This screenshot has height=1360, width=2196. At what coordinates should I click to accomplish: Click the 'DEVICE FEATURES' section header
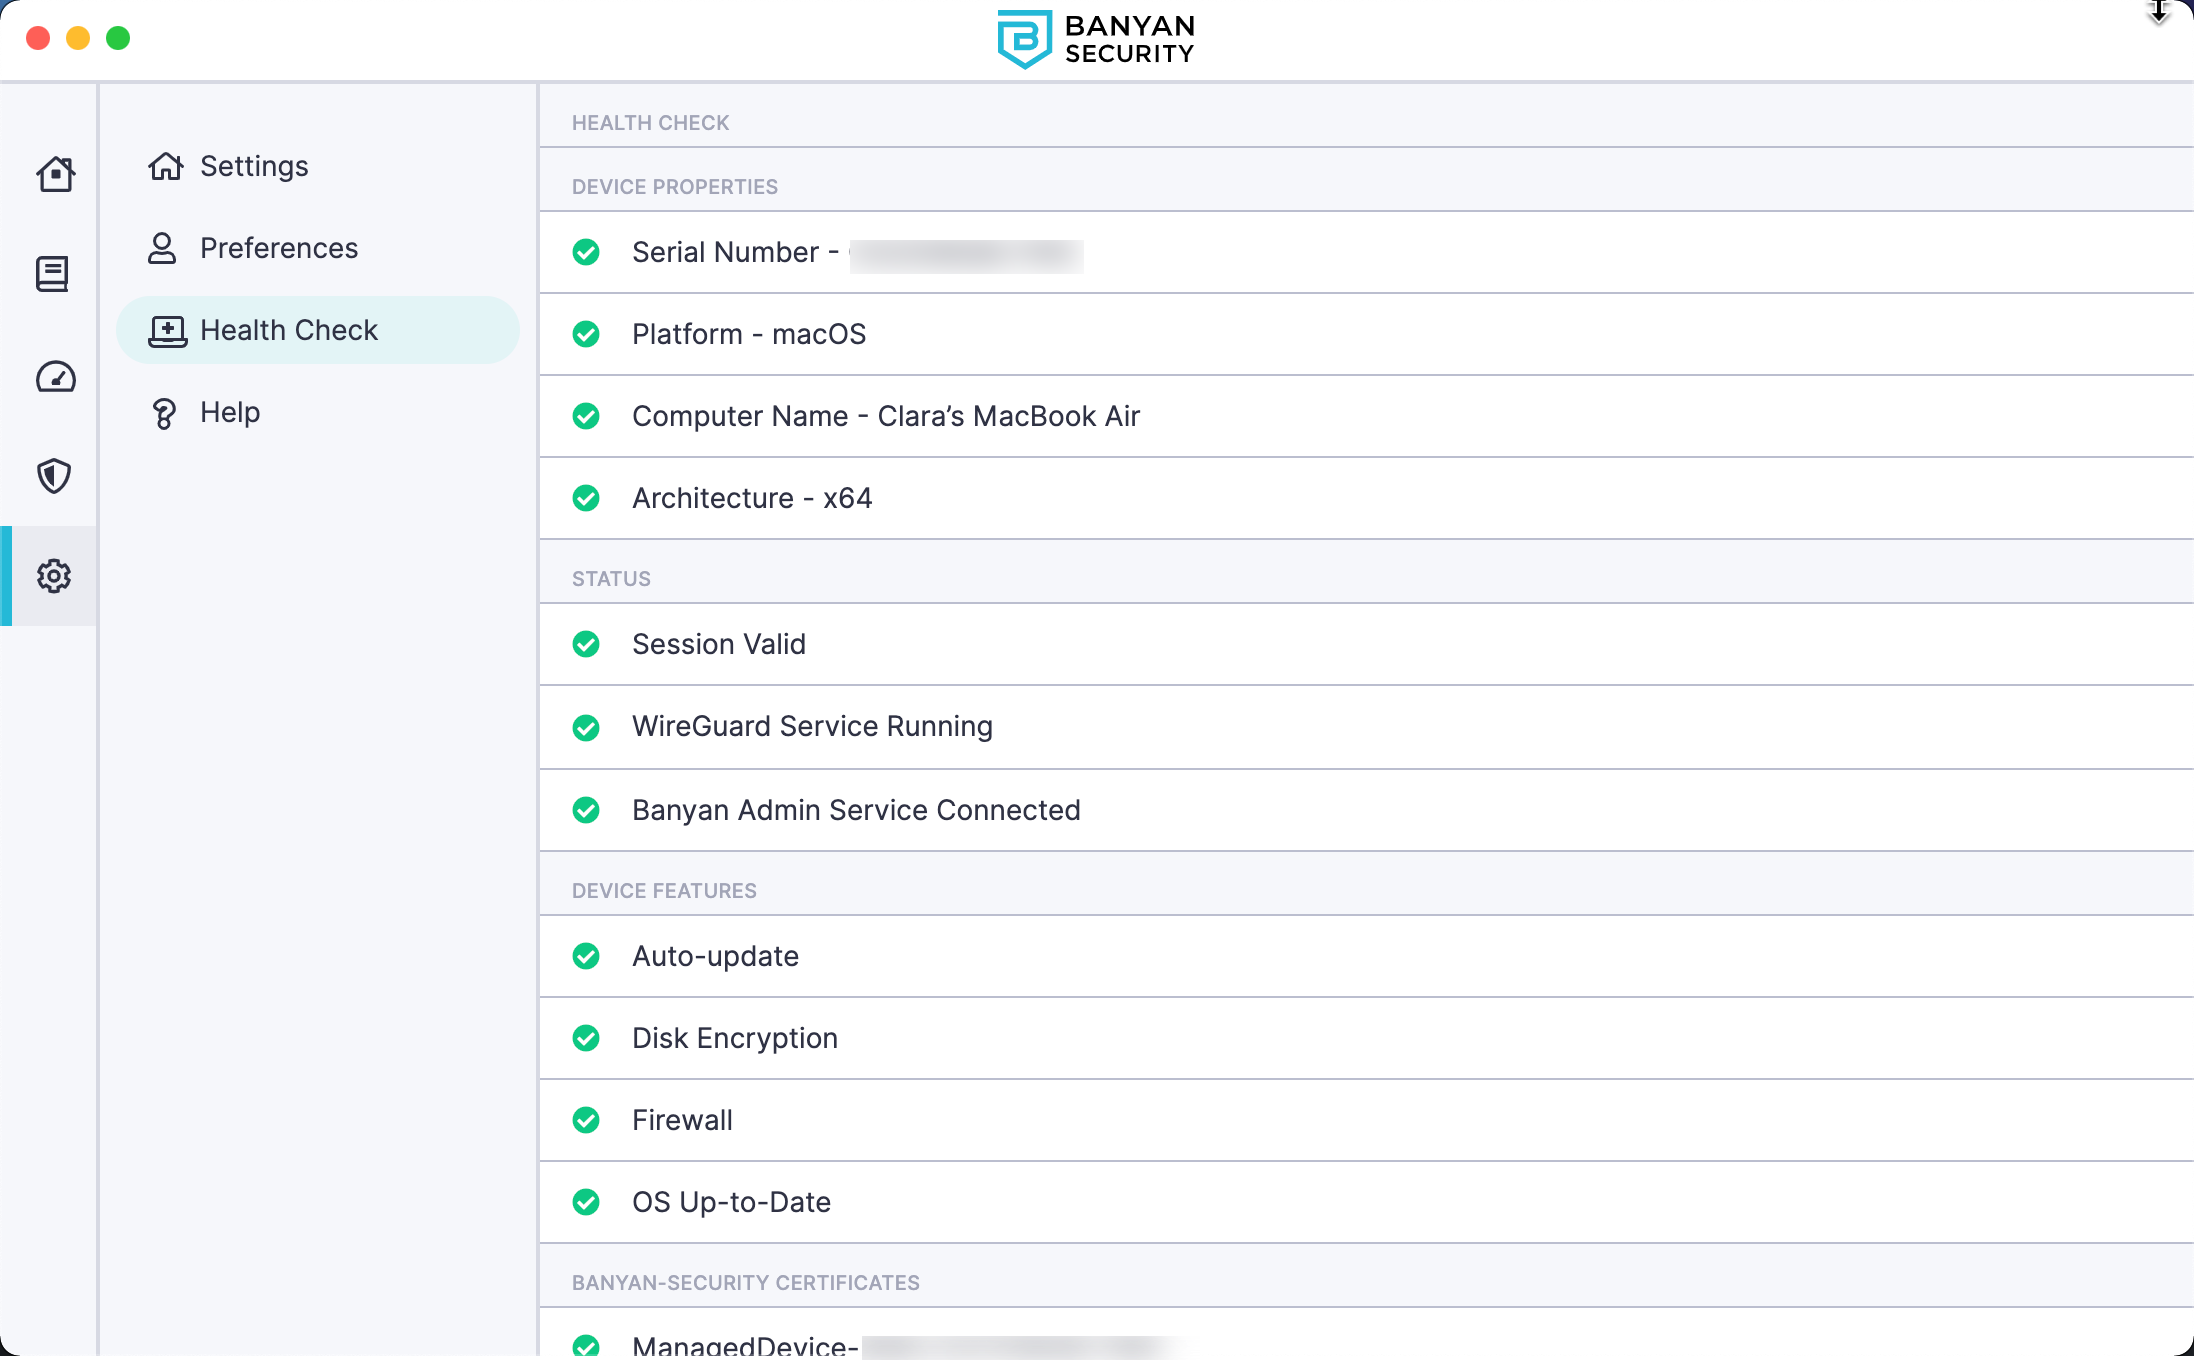(664, 891)
